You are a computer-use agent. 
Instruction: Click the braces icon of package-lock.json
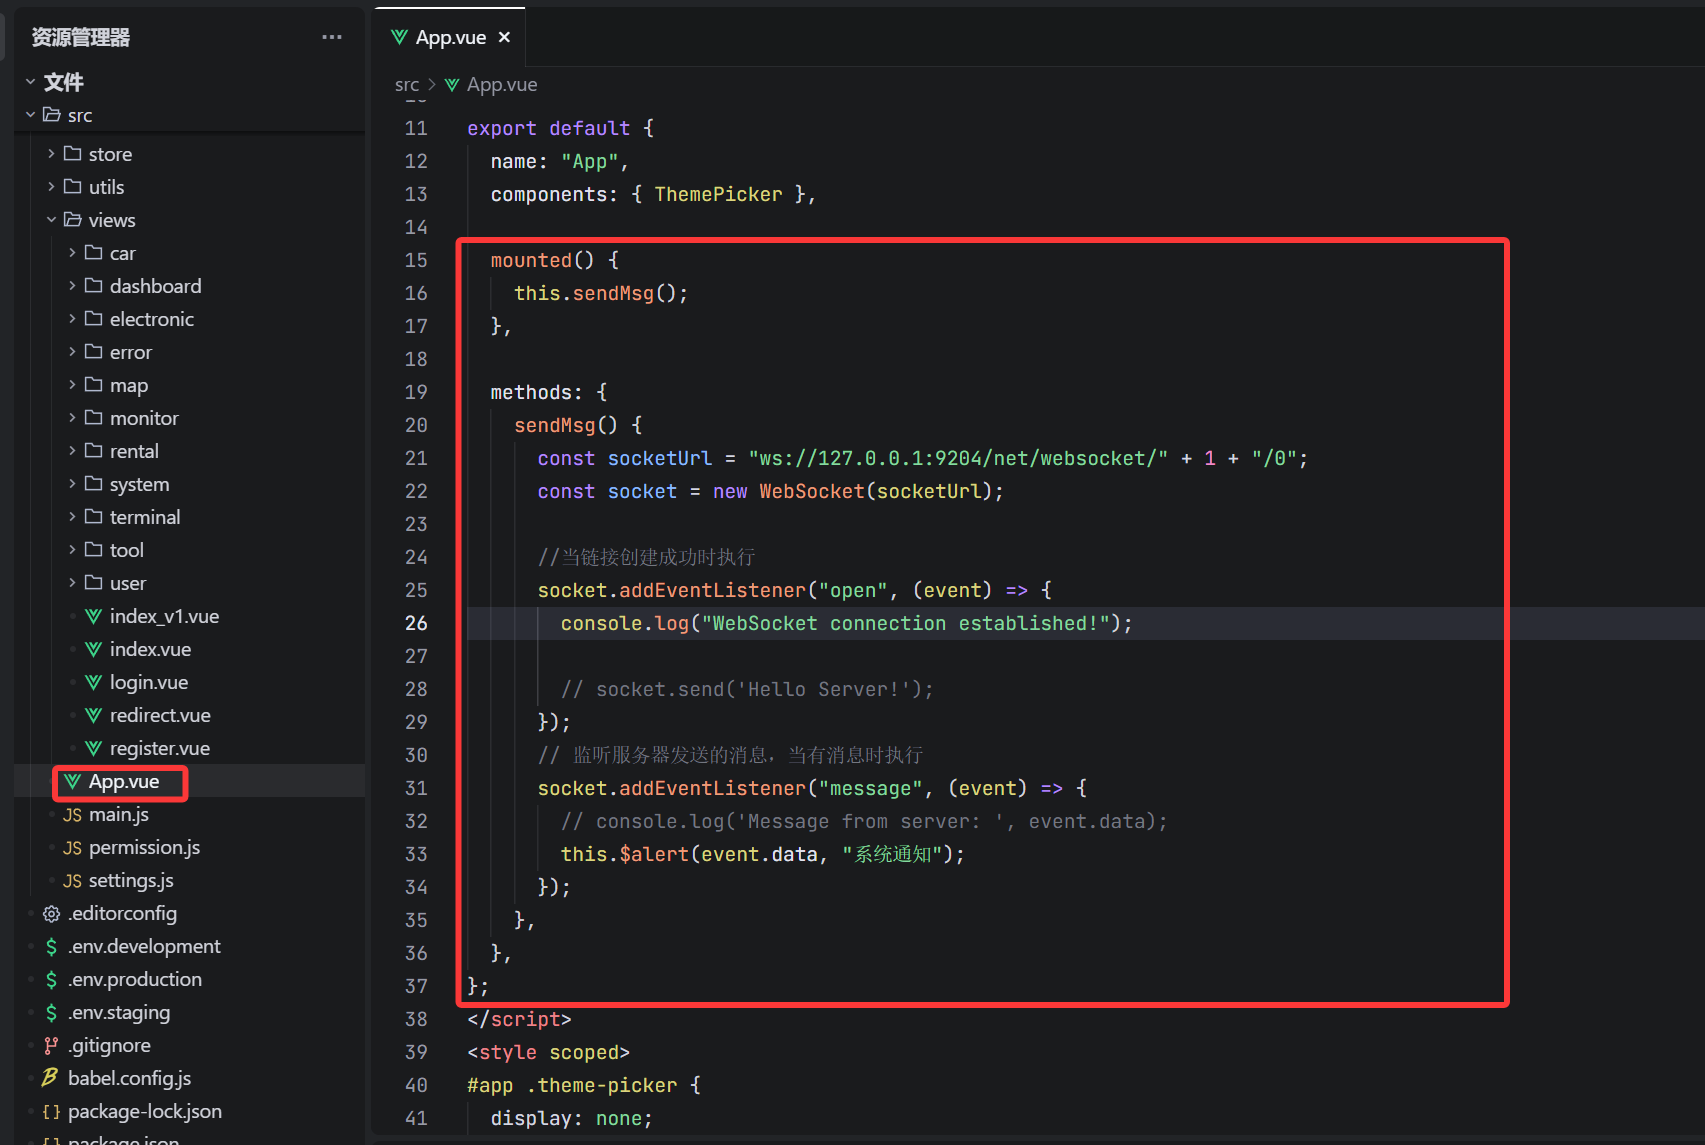click(51, 1112)
